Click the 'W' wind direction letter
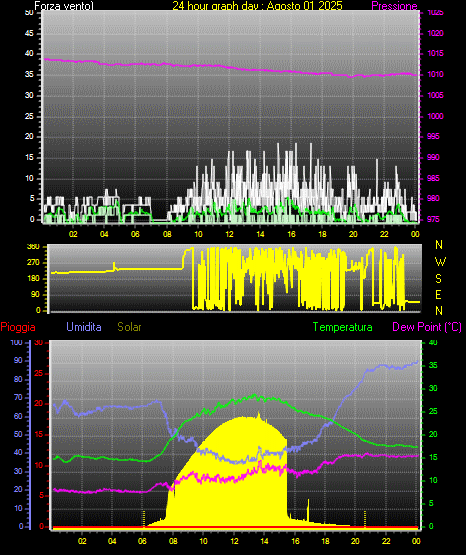The height and width of the screenshot is (555, 466). coord(440,262)
